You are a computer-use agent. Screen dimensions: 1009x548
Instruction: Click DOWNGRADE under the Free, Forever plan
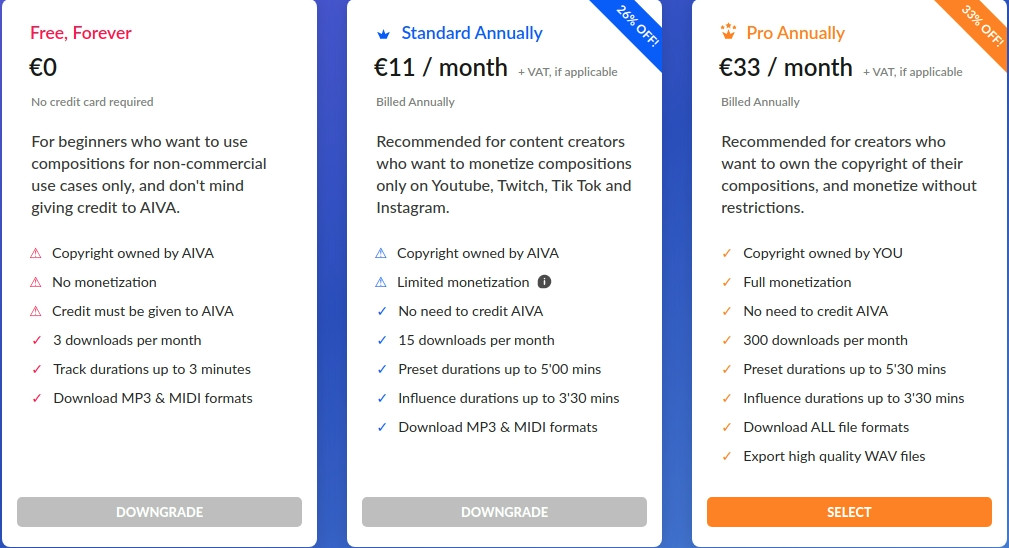coord(159,512)
